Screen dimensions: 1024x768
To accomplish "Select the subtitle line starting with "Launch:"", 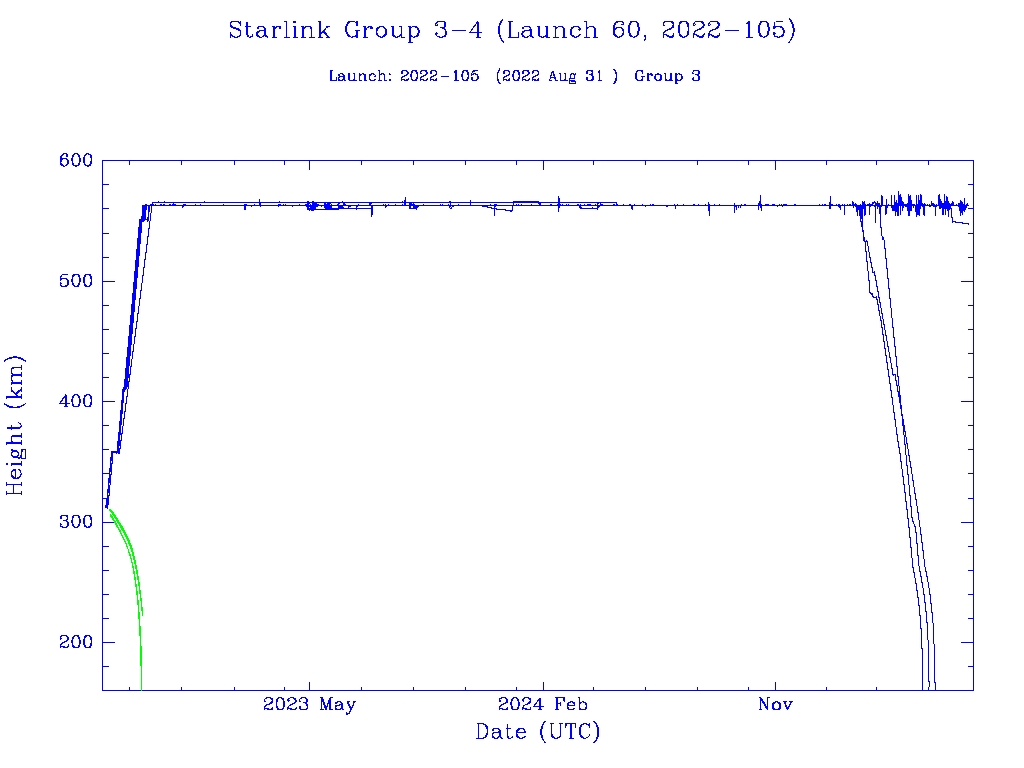I will [x=515, y=76].
